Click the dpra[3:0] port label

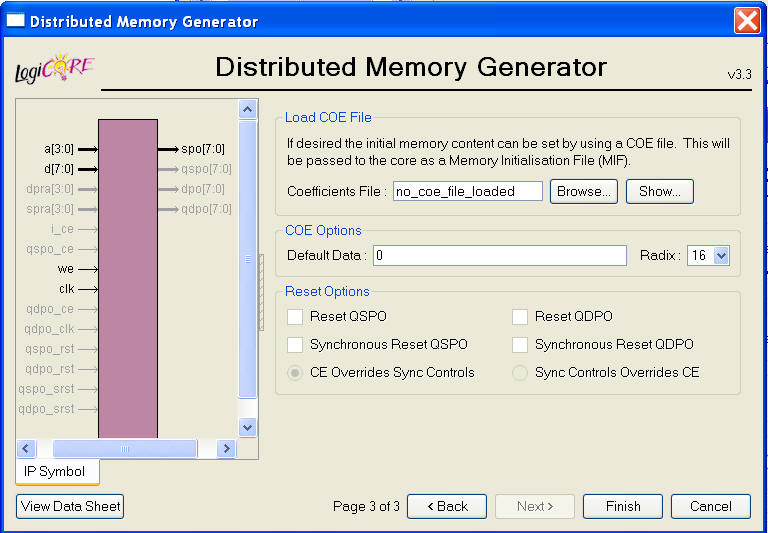(x=50, y=189)
